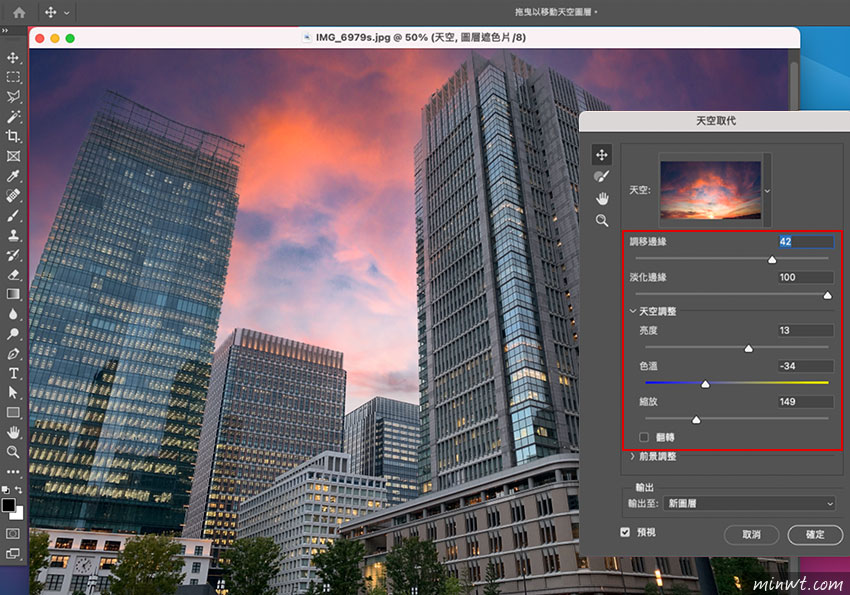This screenshot has height=595, width=850.
Task: Click the 調移邊緣 slider handle
Action: [772, 260]
